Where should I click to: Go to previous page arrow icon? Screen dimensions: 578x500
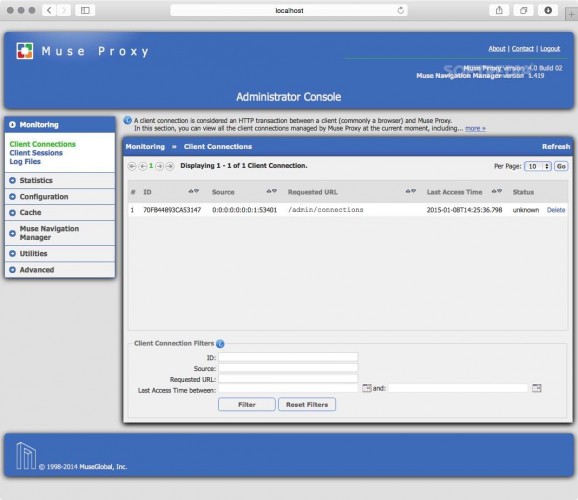click(142, 166)
